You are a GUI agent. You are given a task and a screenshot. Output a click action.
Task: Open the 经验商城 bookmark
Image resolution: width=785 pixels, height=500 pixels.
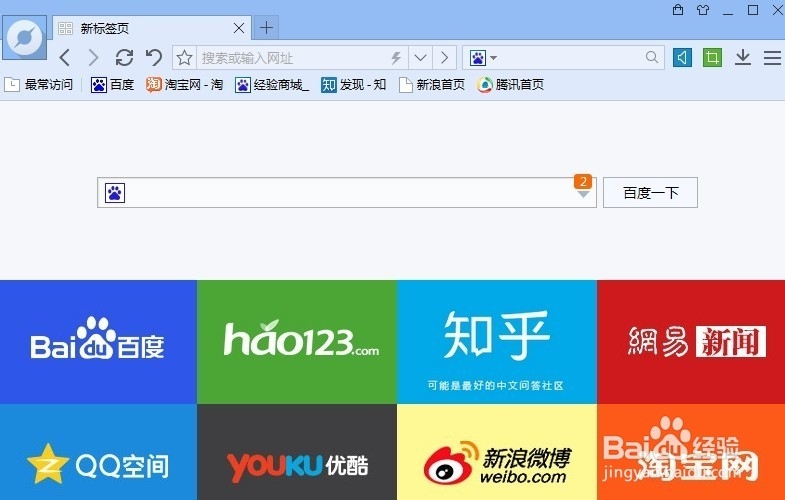point(272,85)
